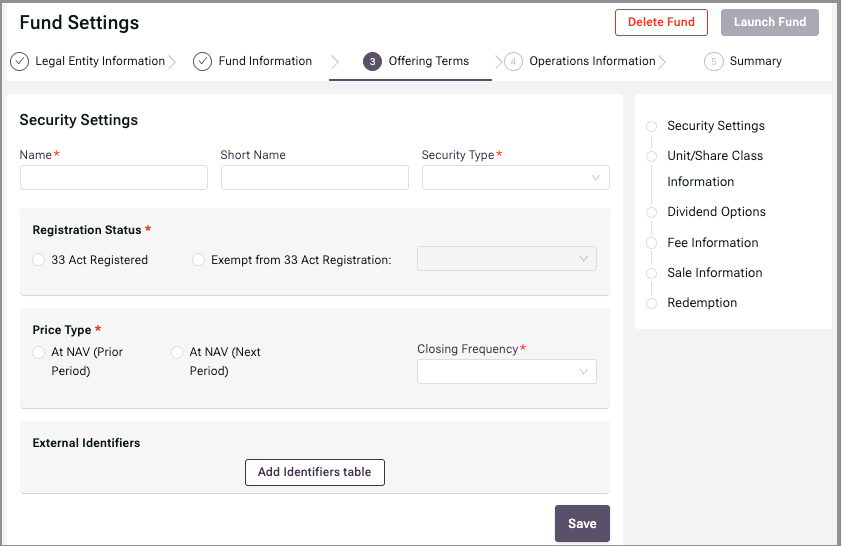This screenshot has height=546, width=842.
Task: Click the Unit/Share Class nav circle marker
Action: click(x=651, y=156)
